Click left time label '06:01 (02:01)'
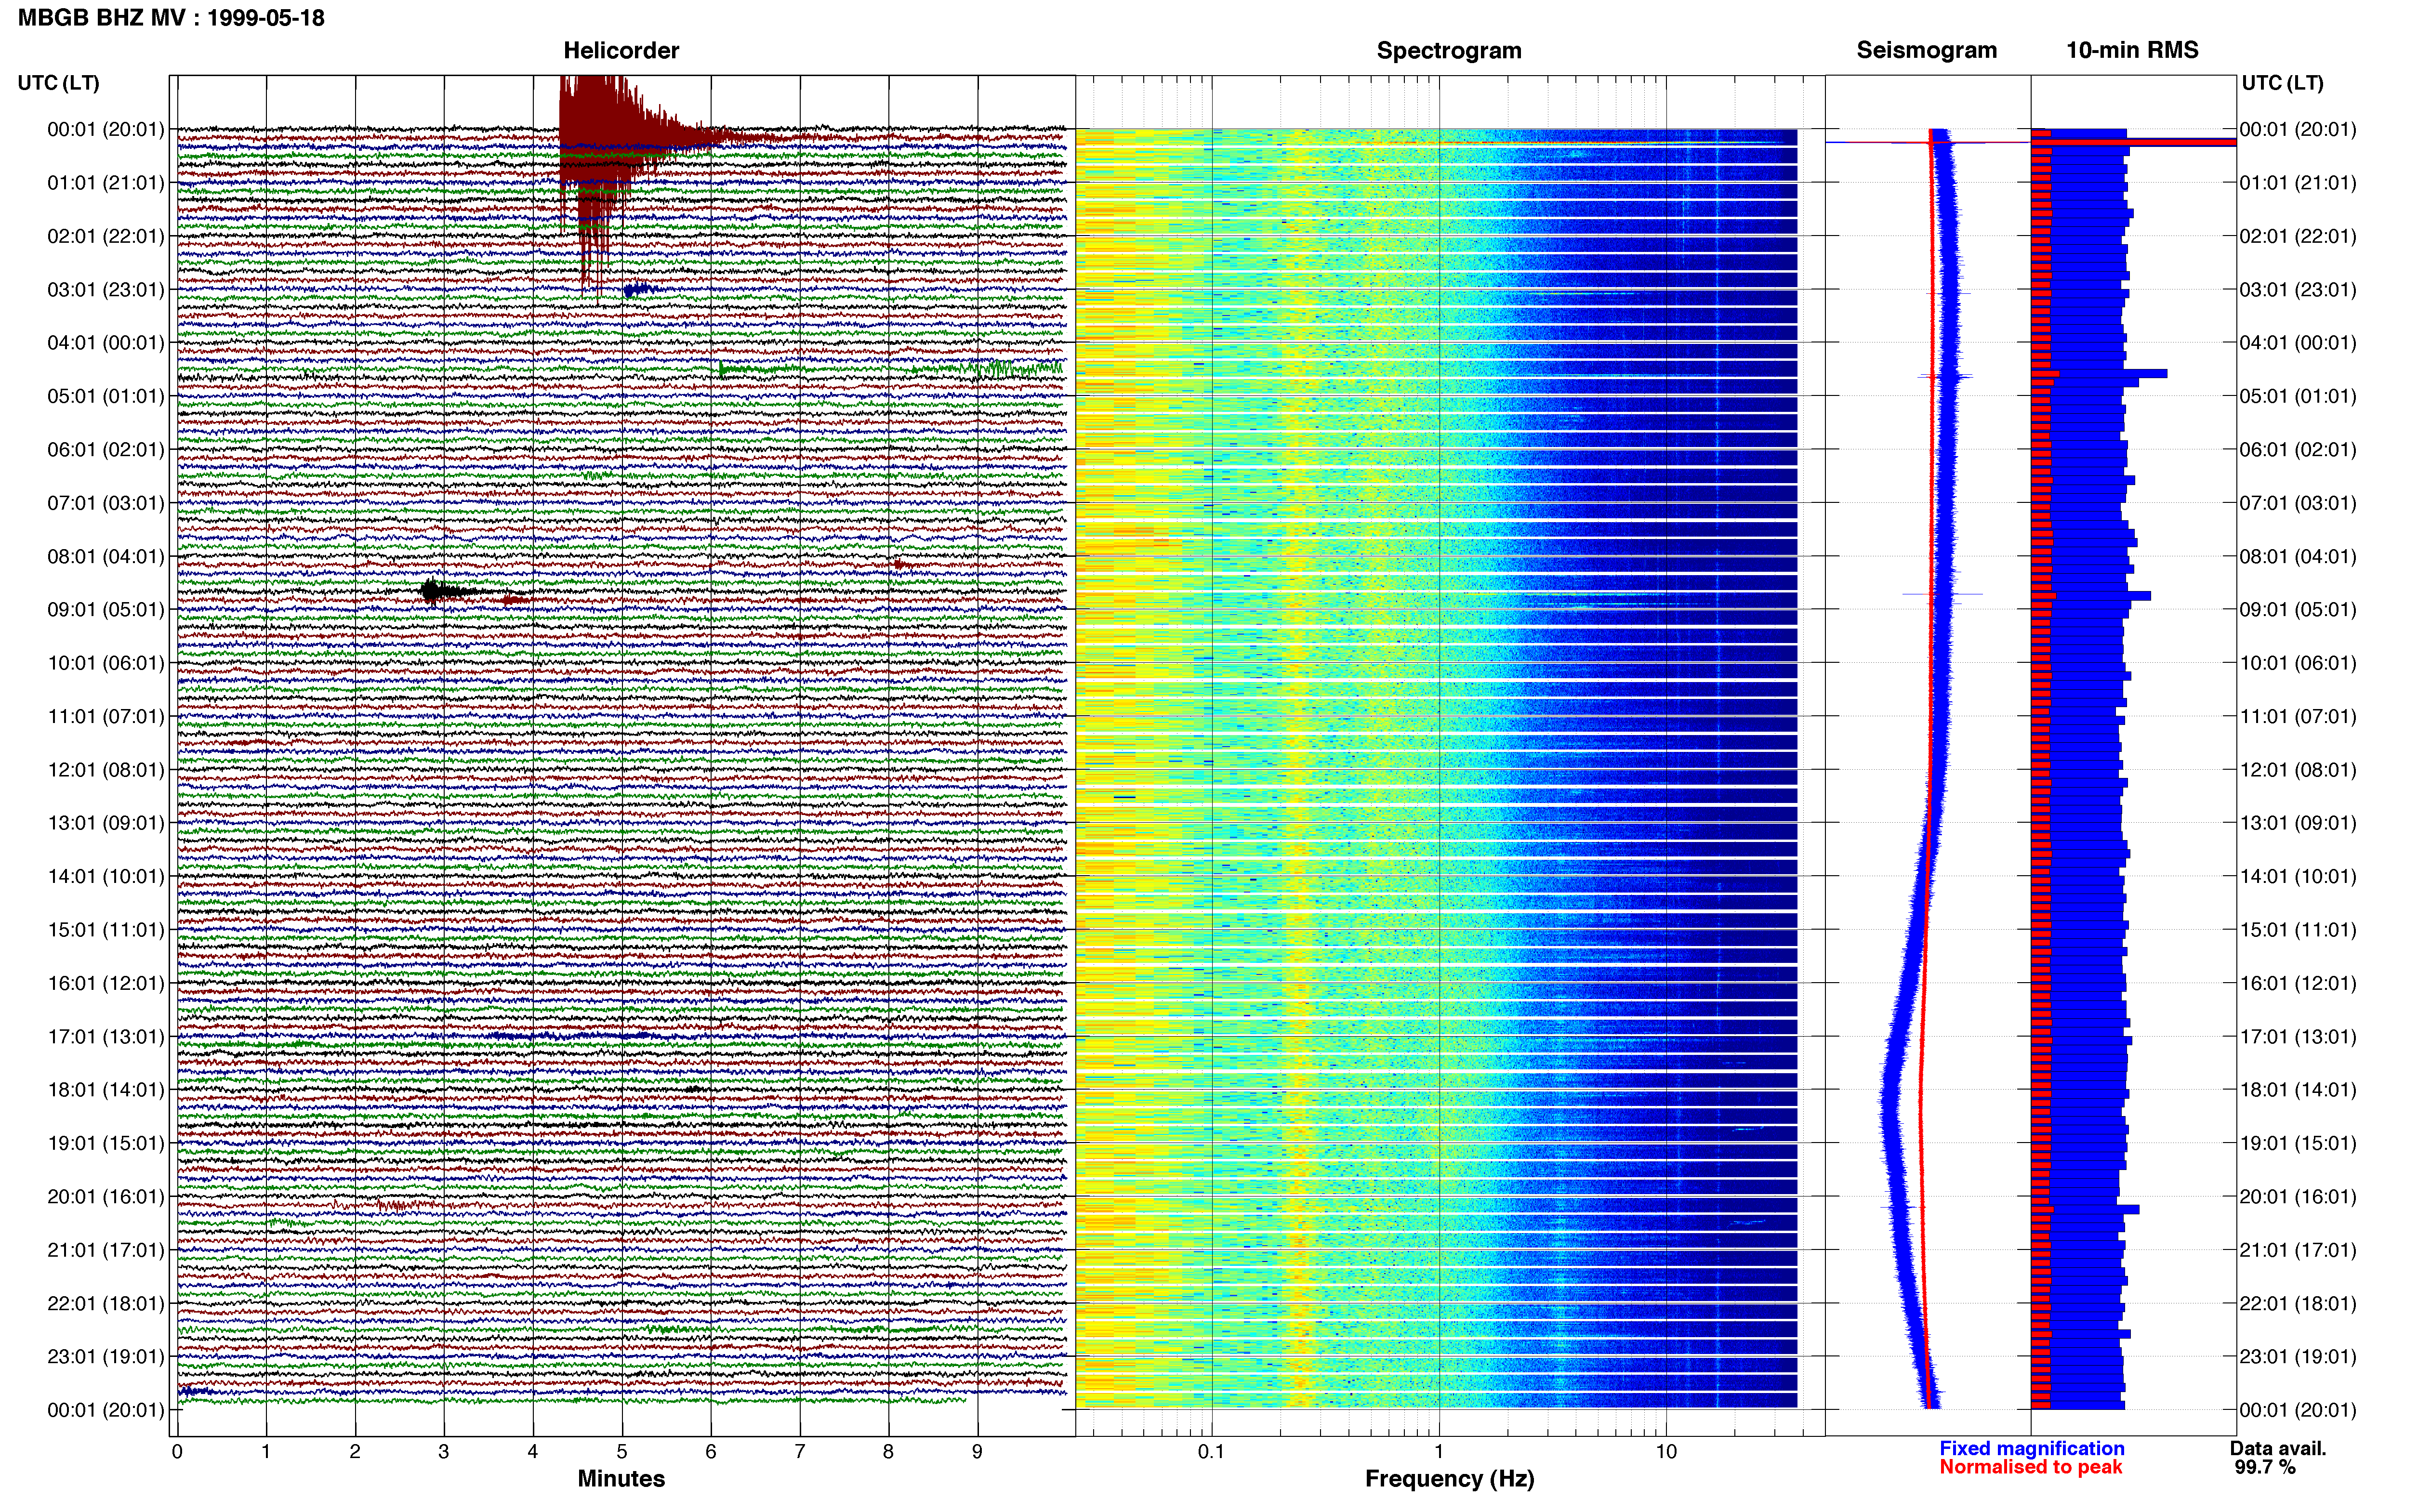The height and width of the screenshot is (1512, 2418). coord(106,450)
